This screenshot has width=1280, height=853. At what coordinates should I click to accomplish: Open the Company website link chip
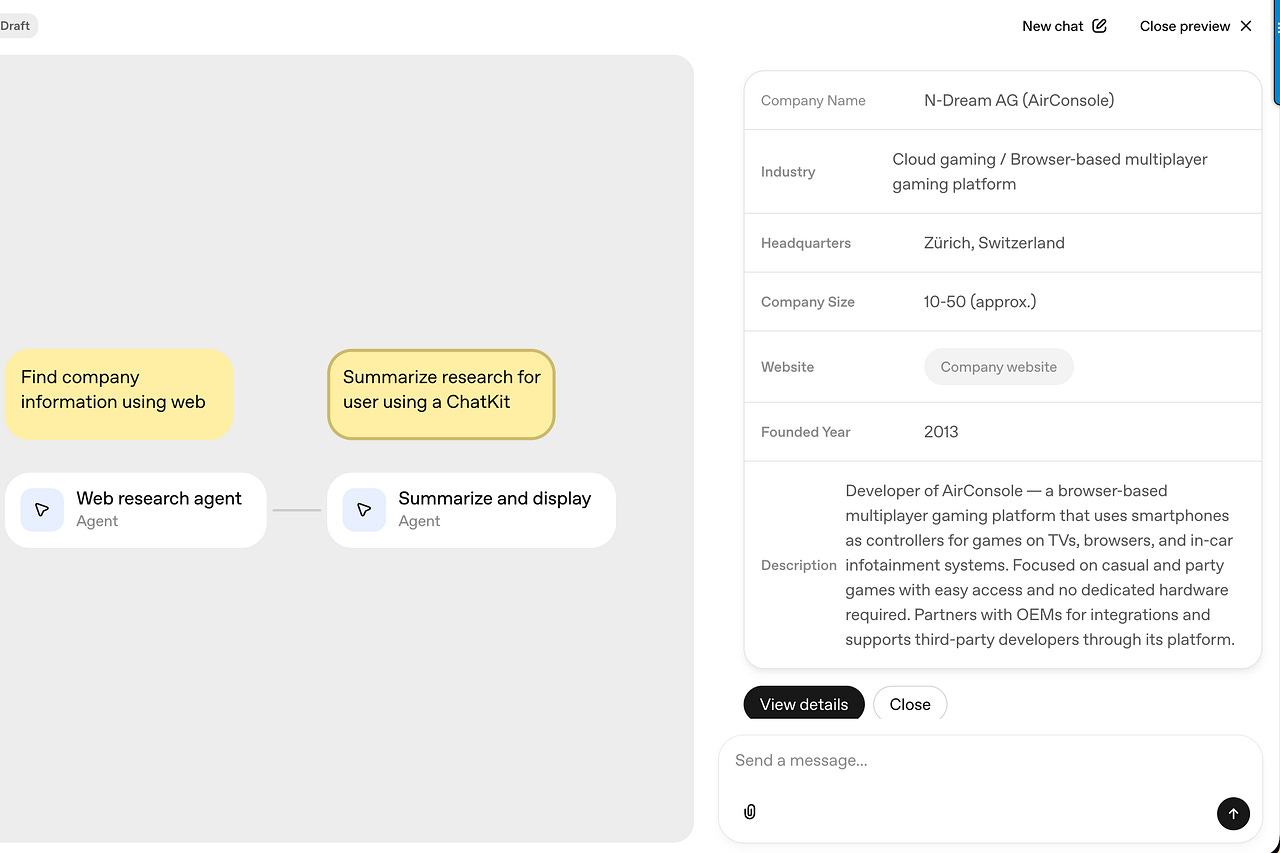998,367
